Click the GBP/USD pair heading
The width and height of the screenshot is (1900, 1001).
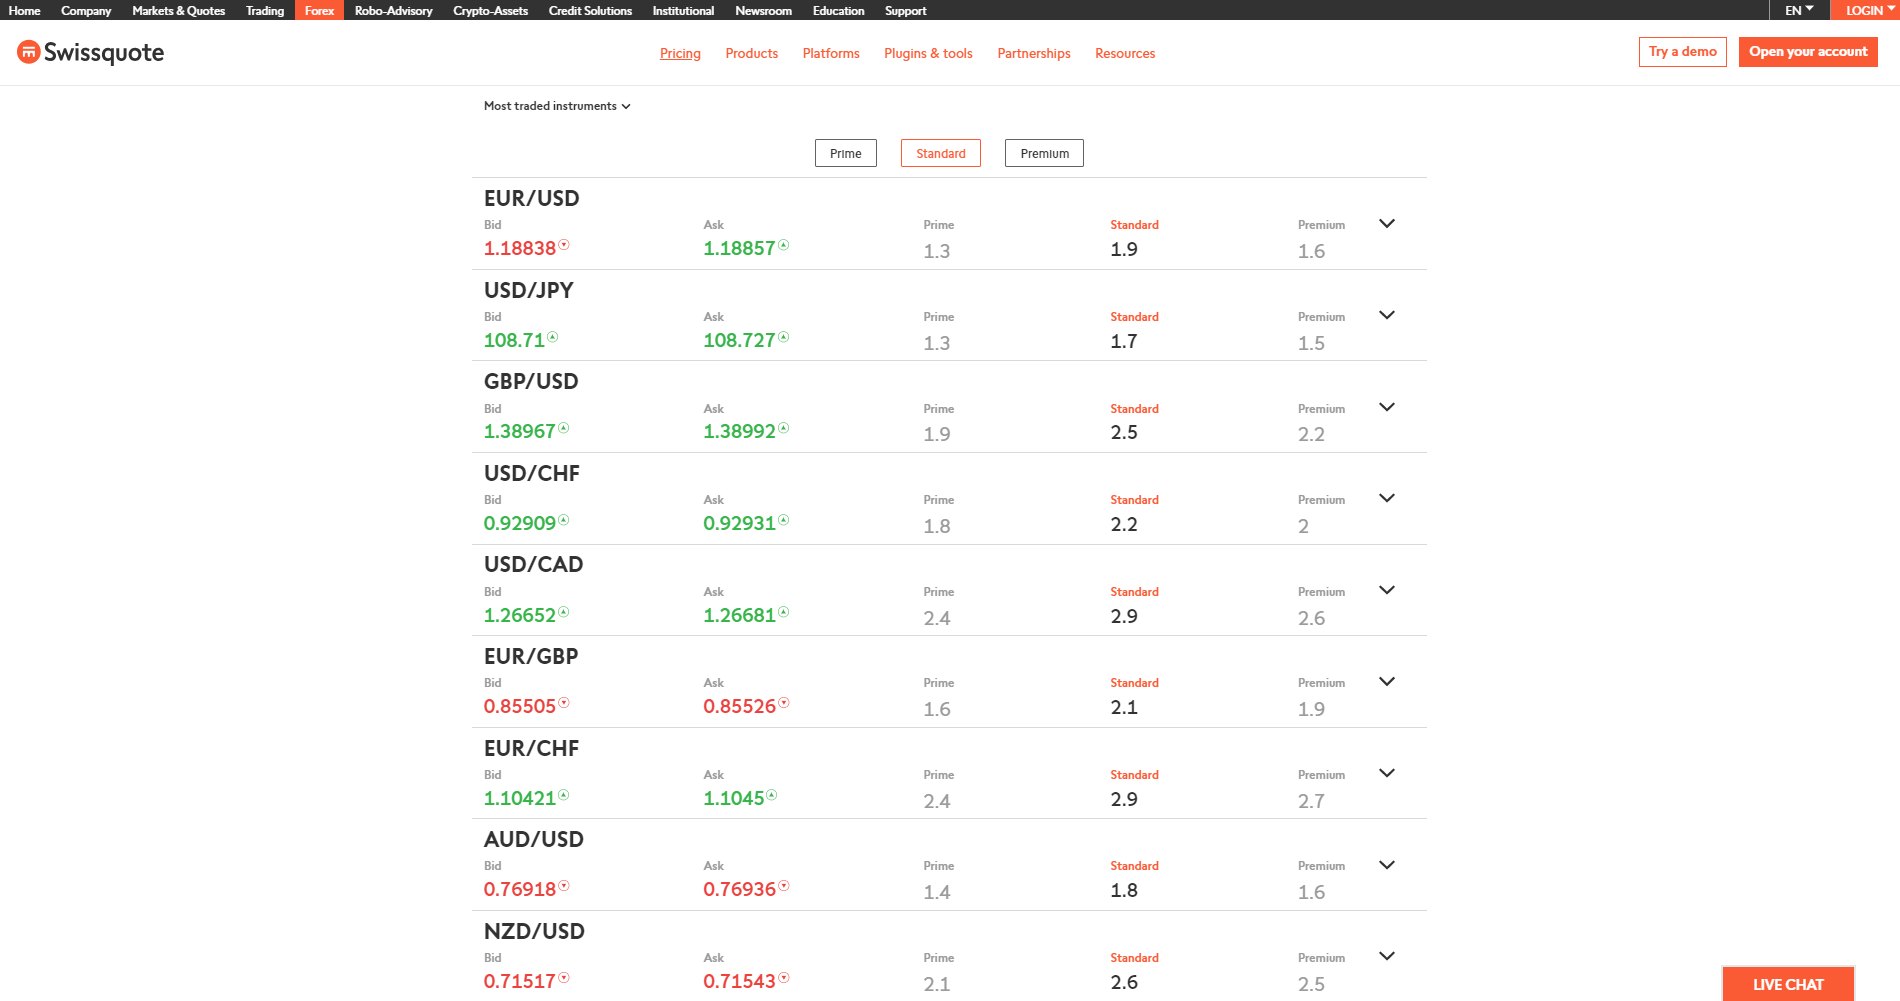click(x=531, y=381)
